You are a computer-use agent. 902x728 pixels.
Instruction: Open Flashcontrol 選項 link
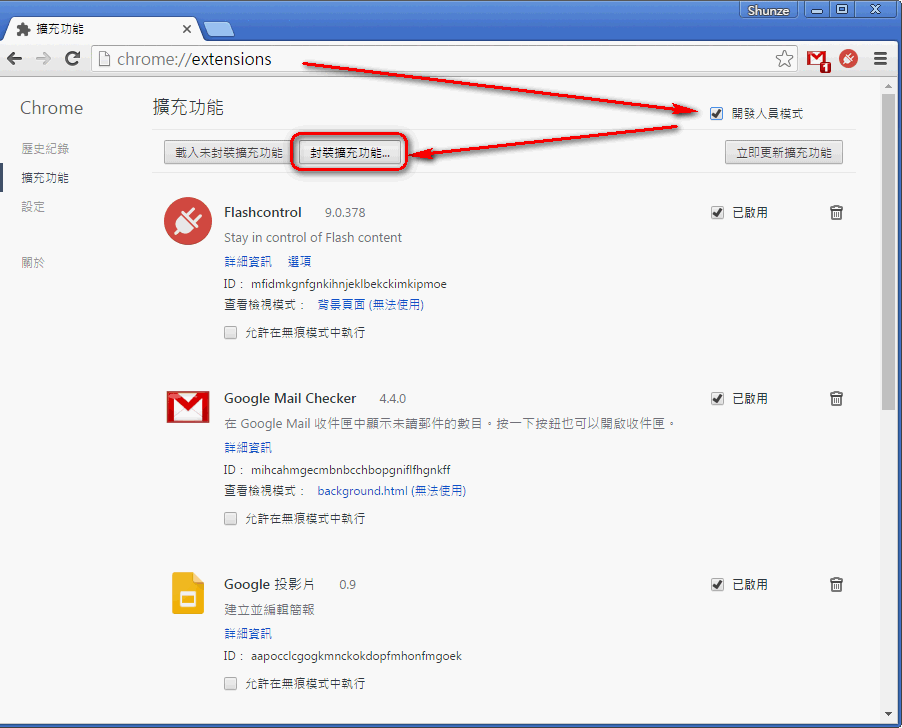coord(299,262)
